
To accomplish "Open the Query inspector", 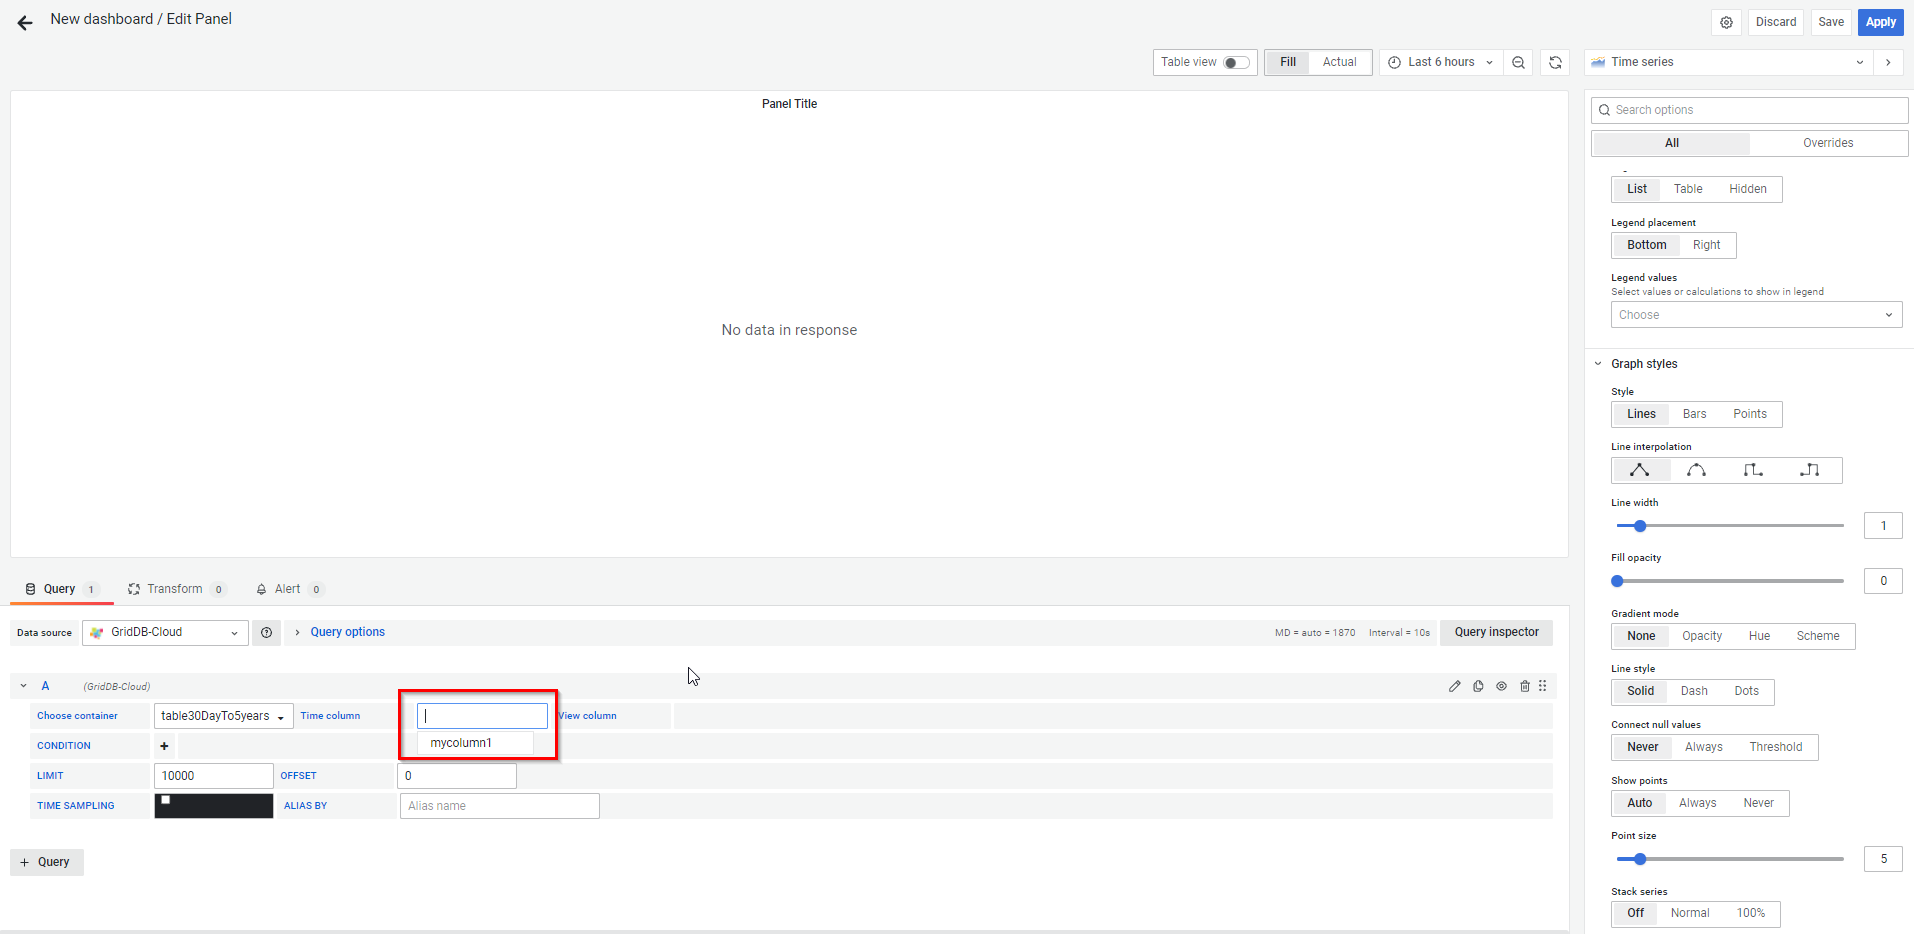I will pyautogui.click(x=1496, y=632).
